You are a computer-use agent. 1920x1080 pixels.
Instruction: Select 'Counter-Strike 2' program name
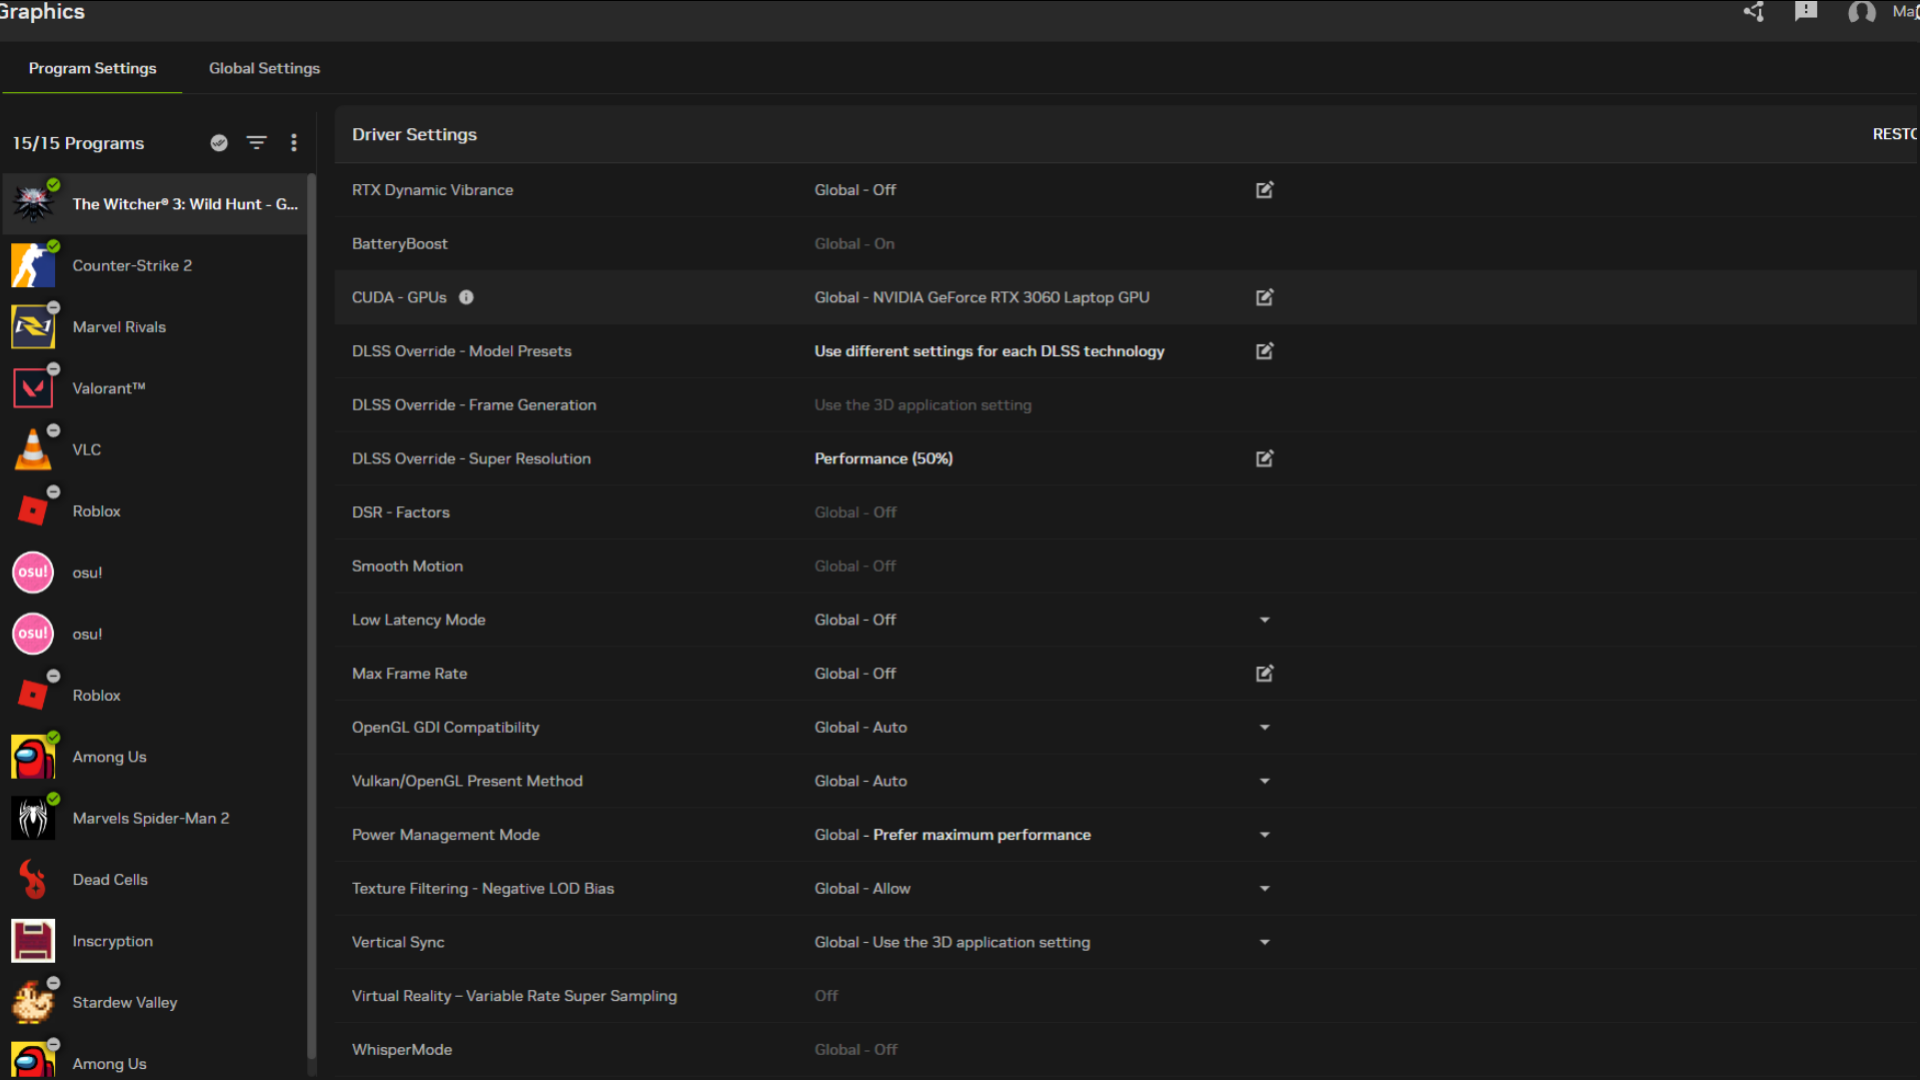132,265
